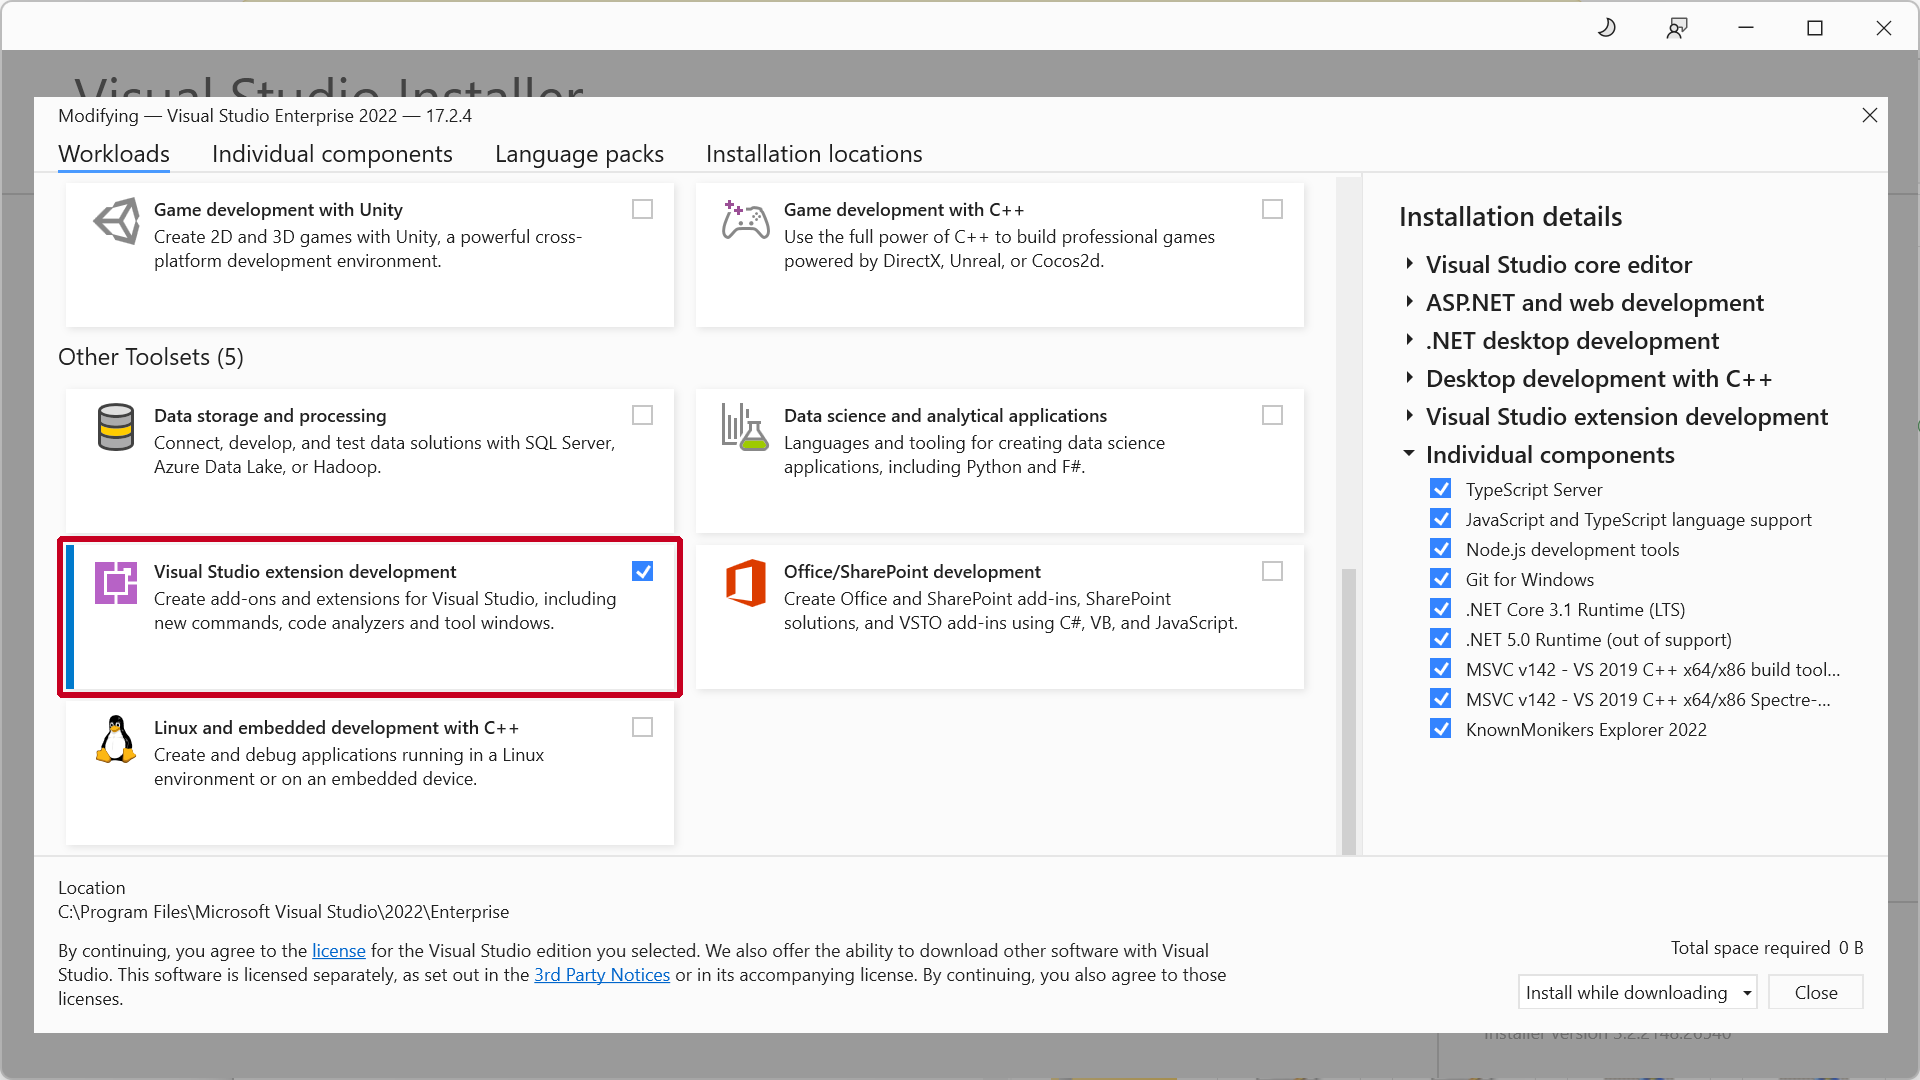
Task: Uncheck Node.js development tools component
Action: 1441,549
